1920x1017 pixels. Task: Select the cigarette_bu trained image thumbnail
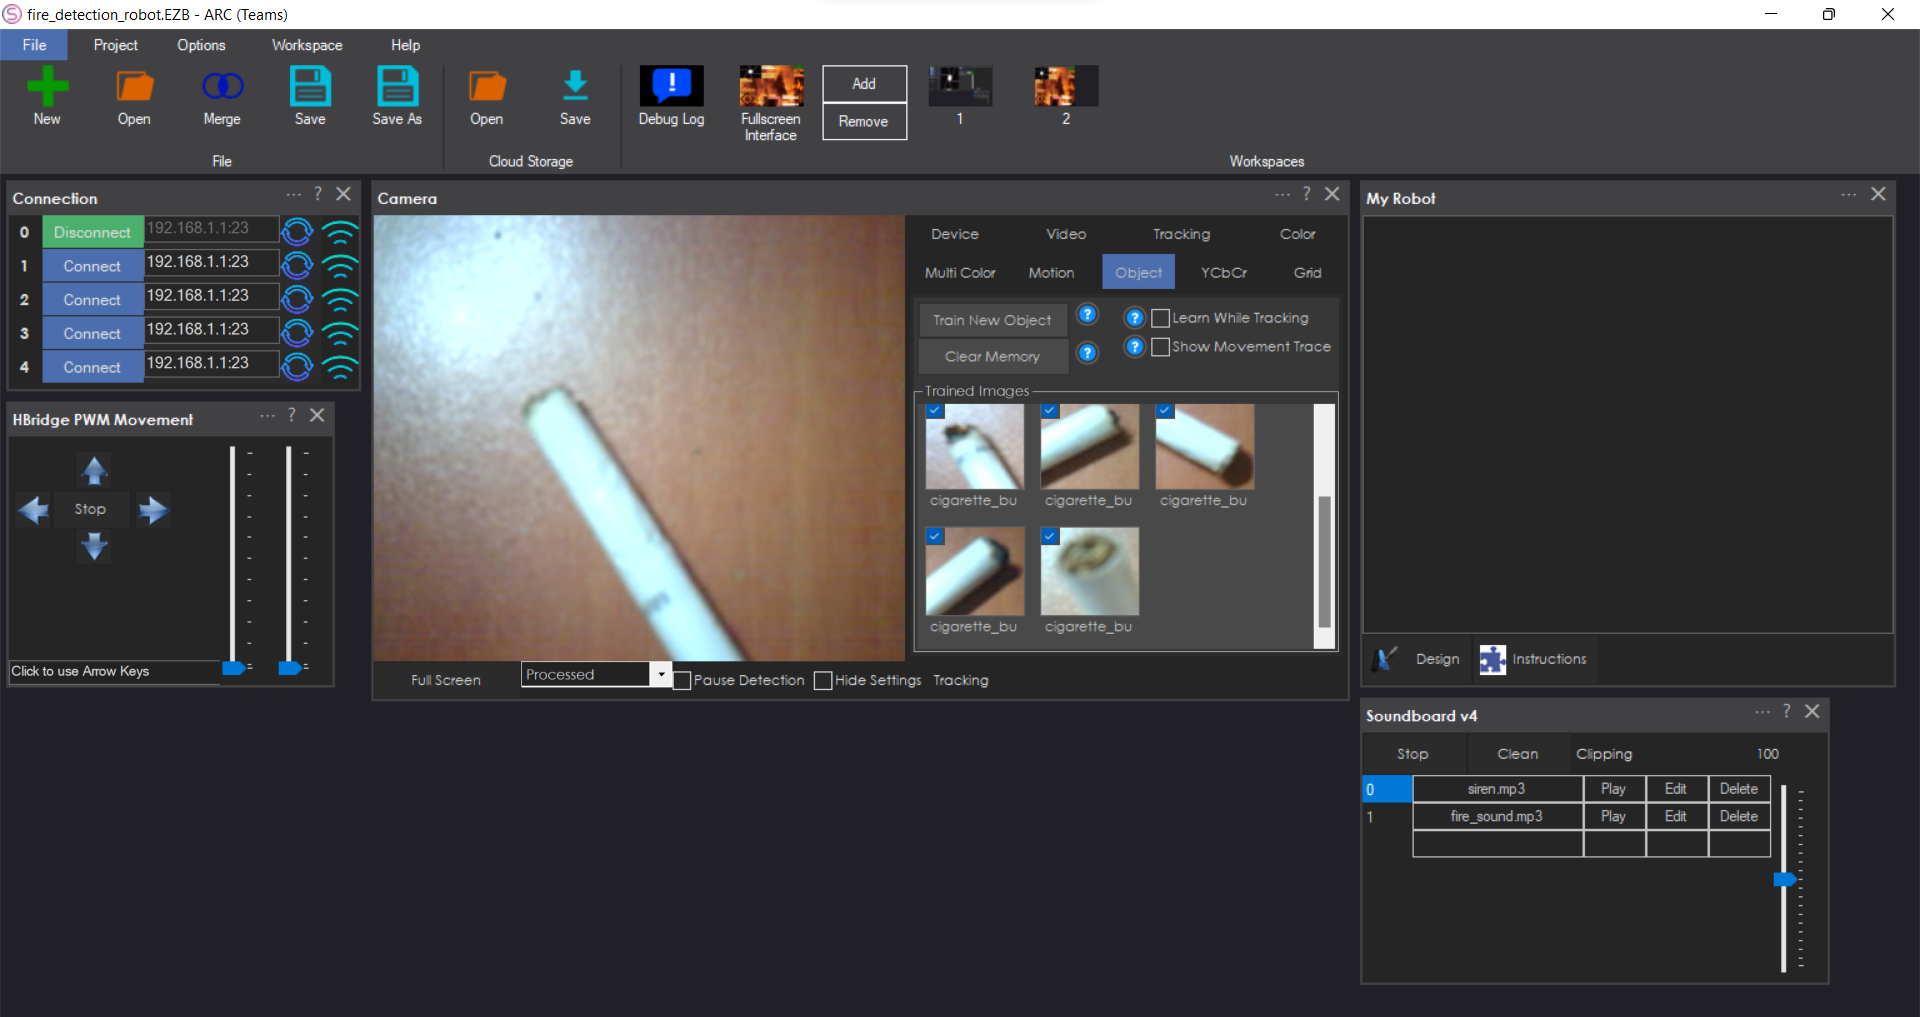point(974,447)
